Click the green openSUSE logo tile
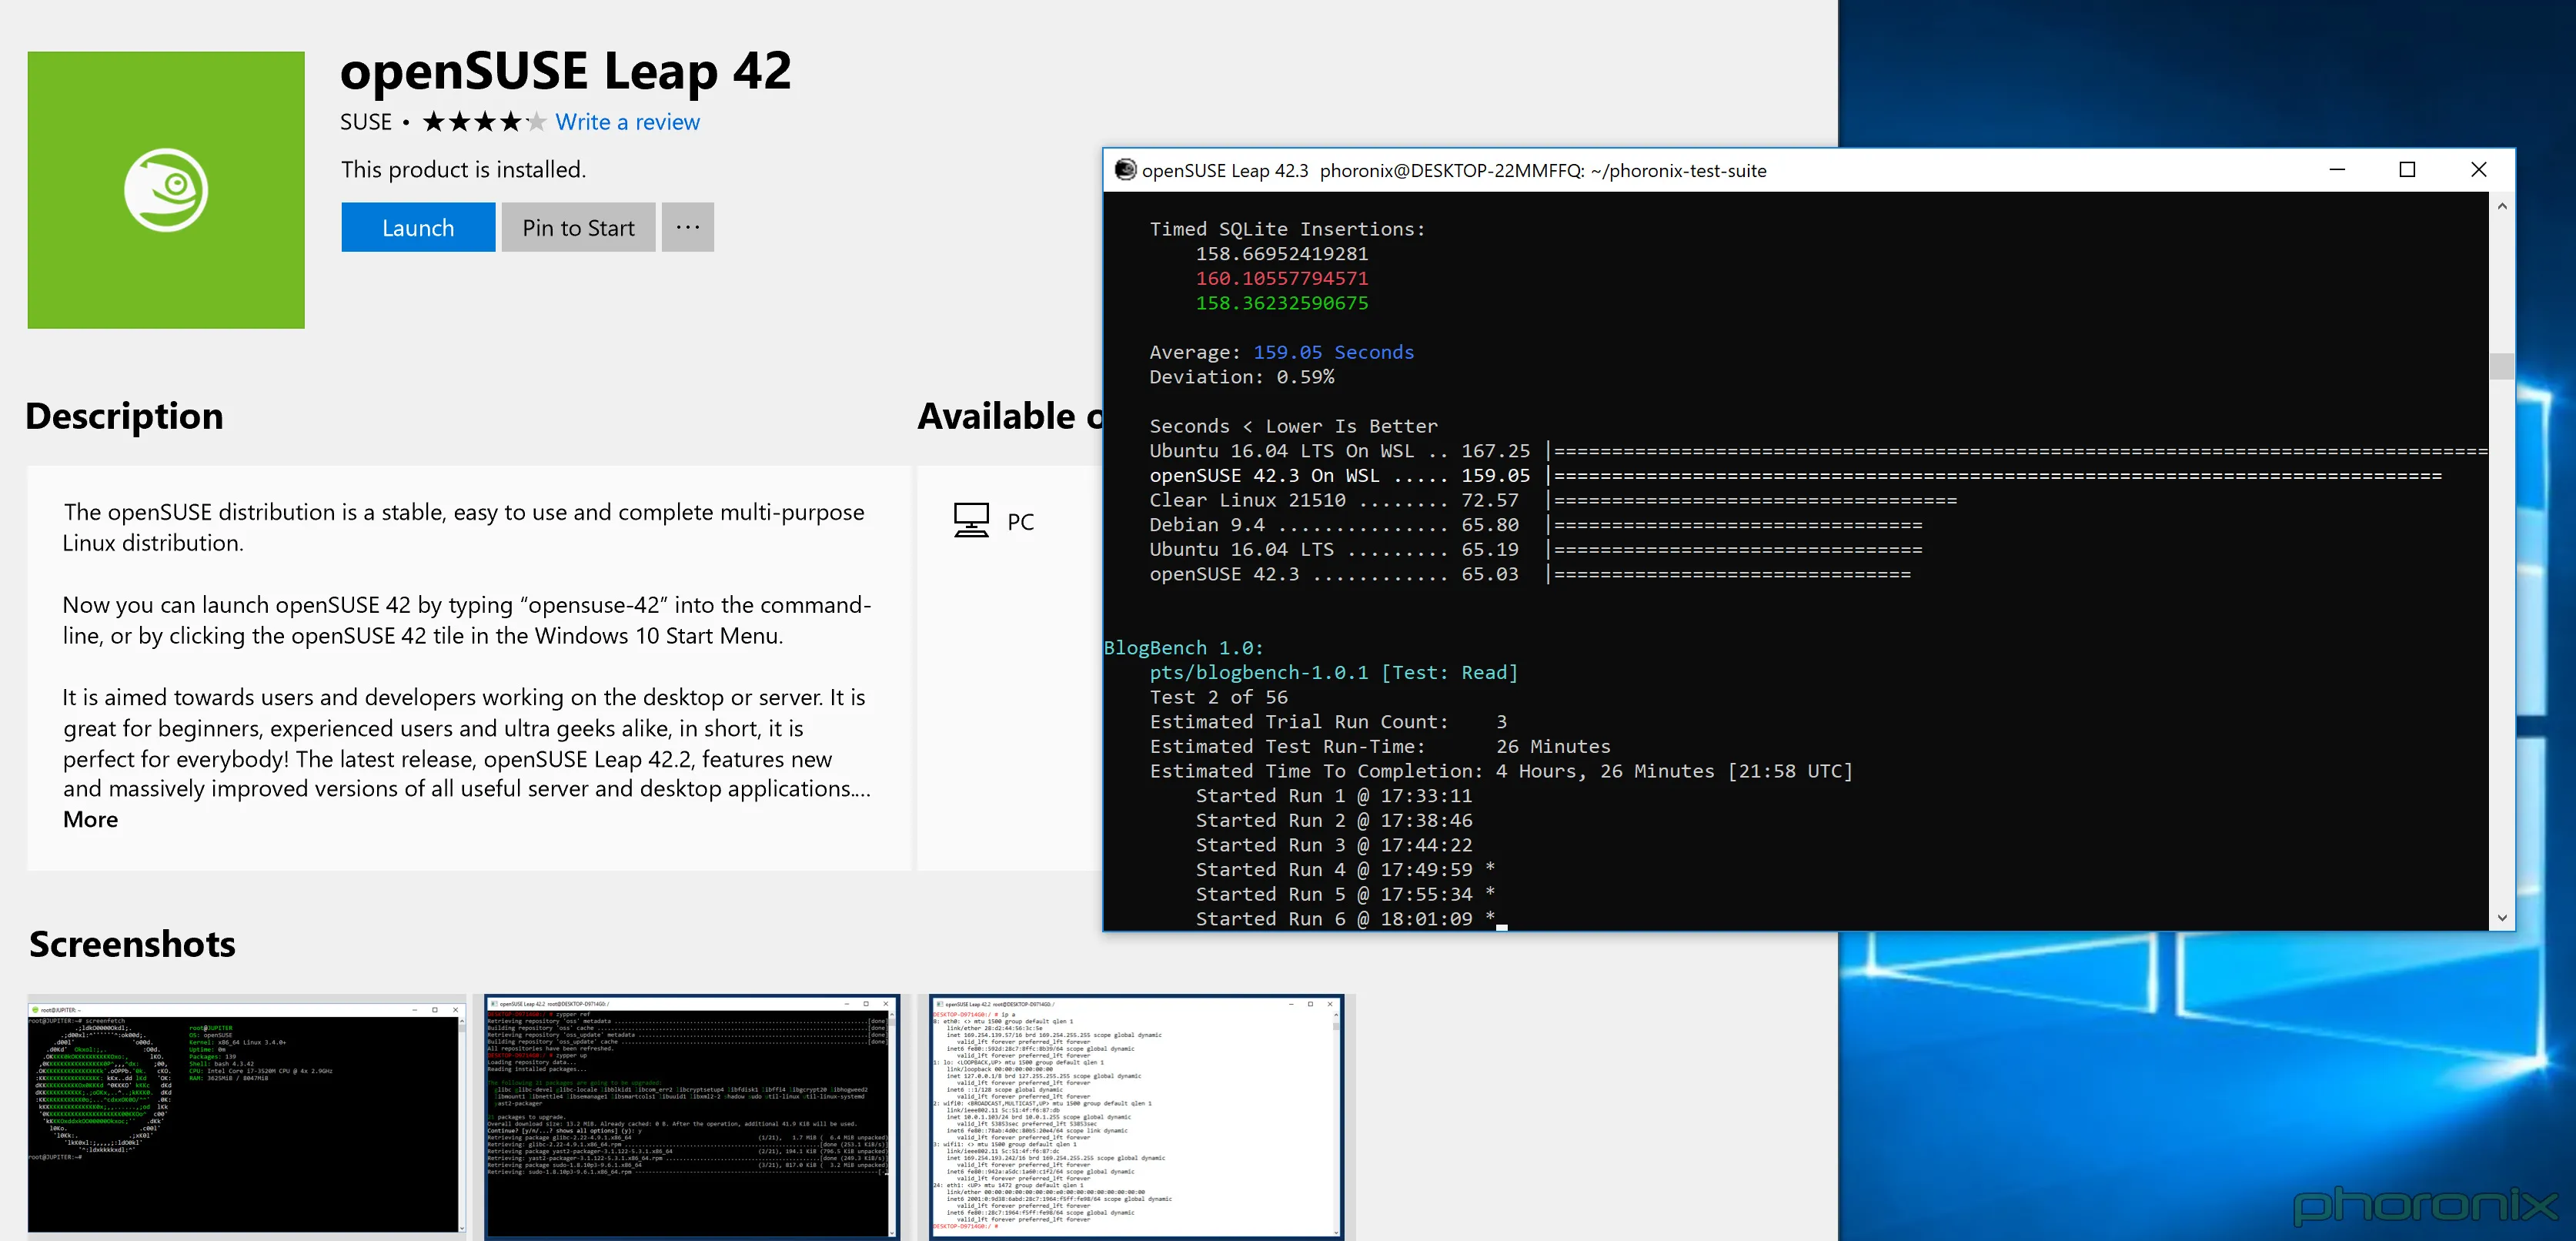 coord(165,189)
